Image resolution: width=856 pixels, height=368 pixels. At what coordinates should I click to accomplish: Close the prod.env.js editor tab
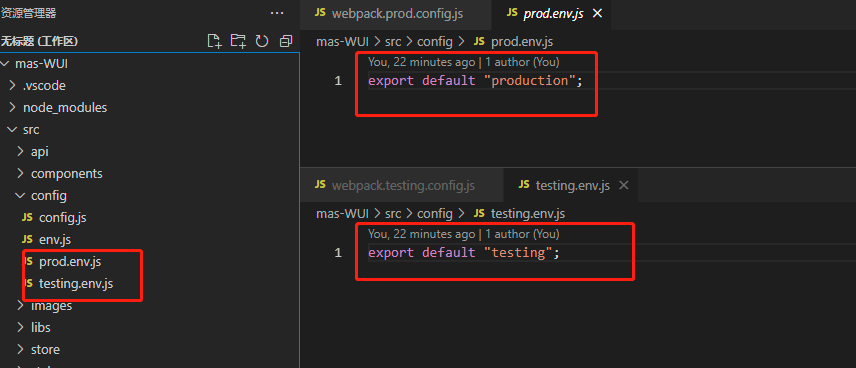pos(597,14)
